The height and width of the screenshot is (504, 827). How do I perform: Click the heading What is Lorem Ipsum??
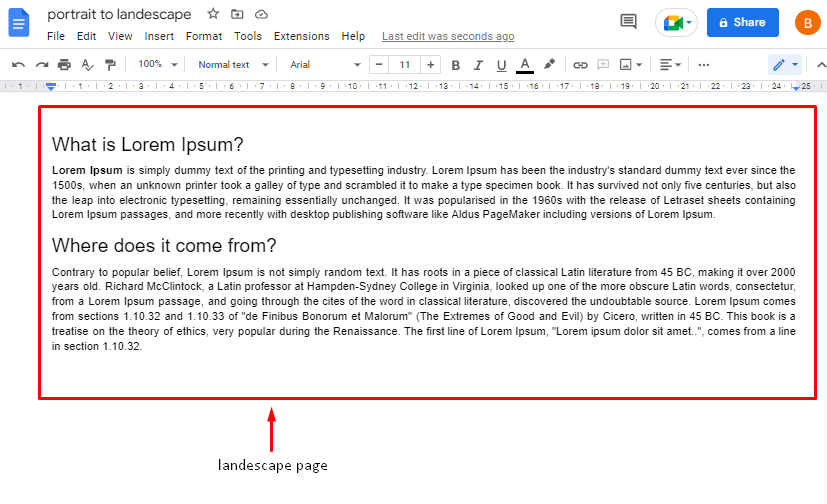(148, 144)
